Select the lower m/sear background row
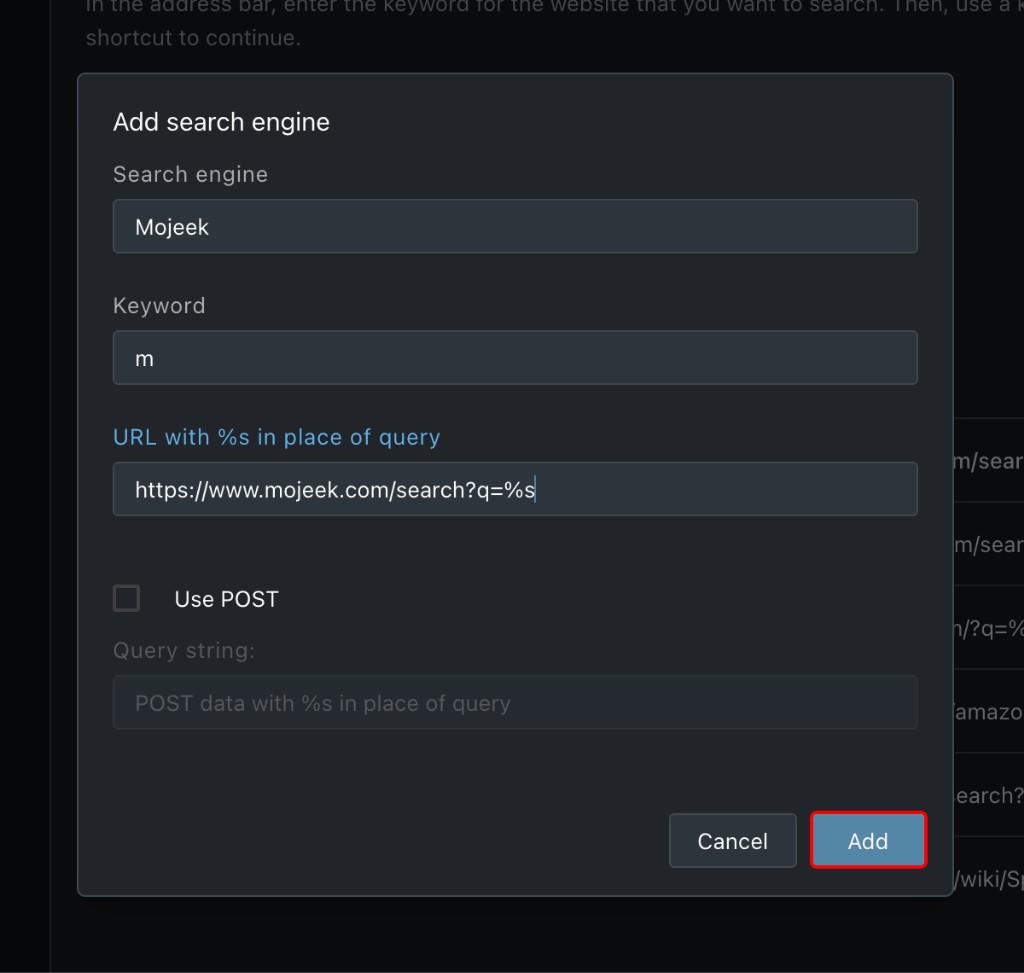 point(989,544)
